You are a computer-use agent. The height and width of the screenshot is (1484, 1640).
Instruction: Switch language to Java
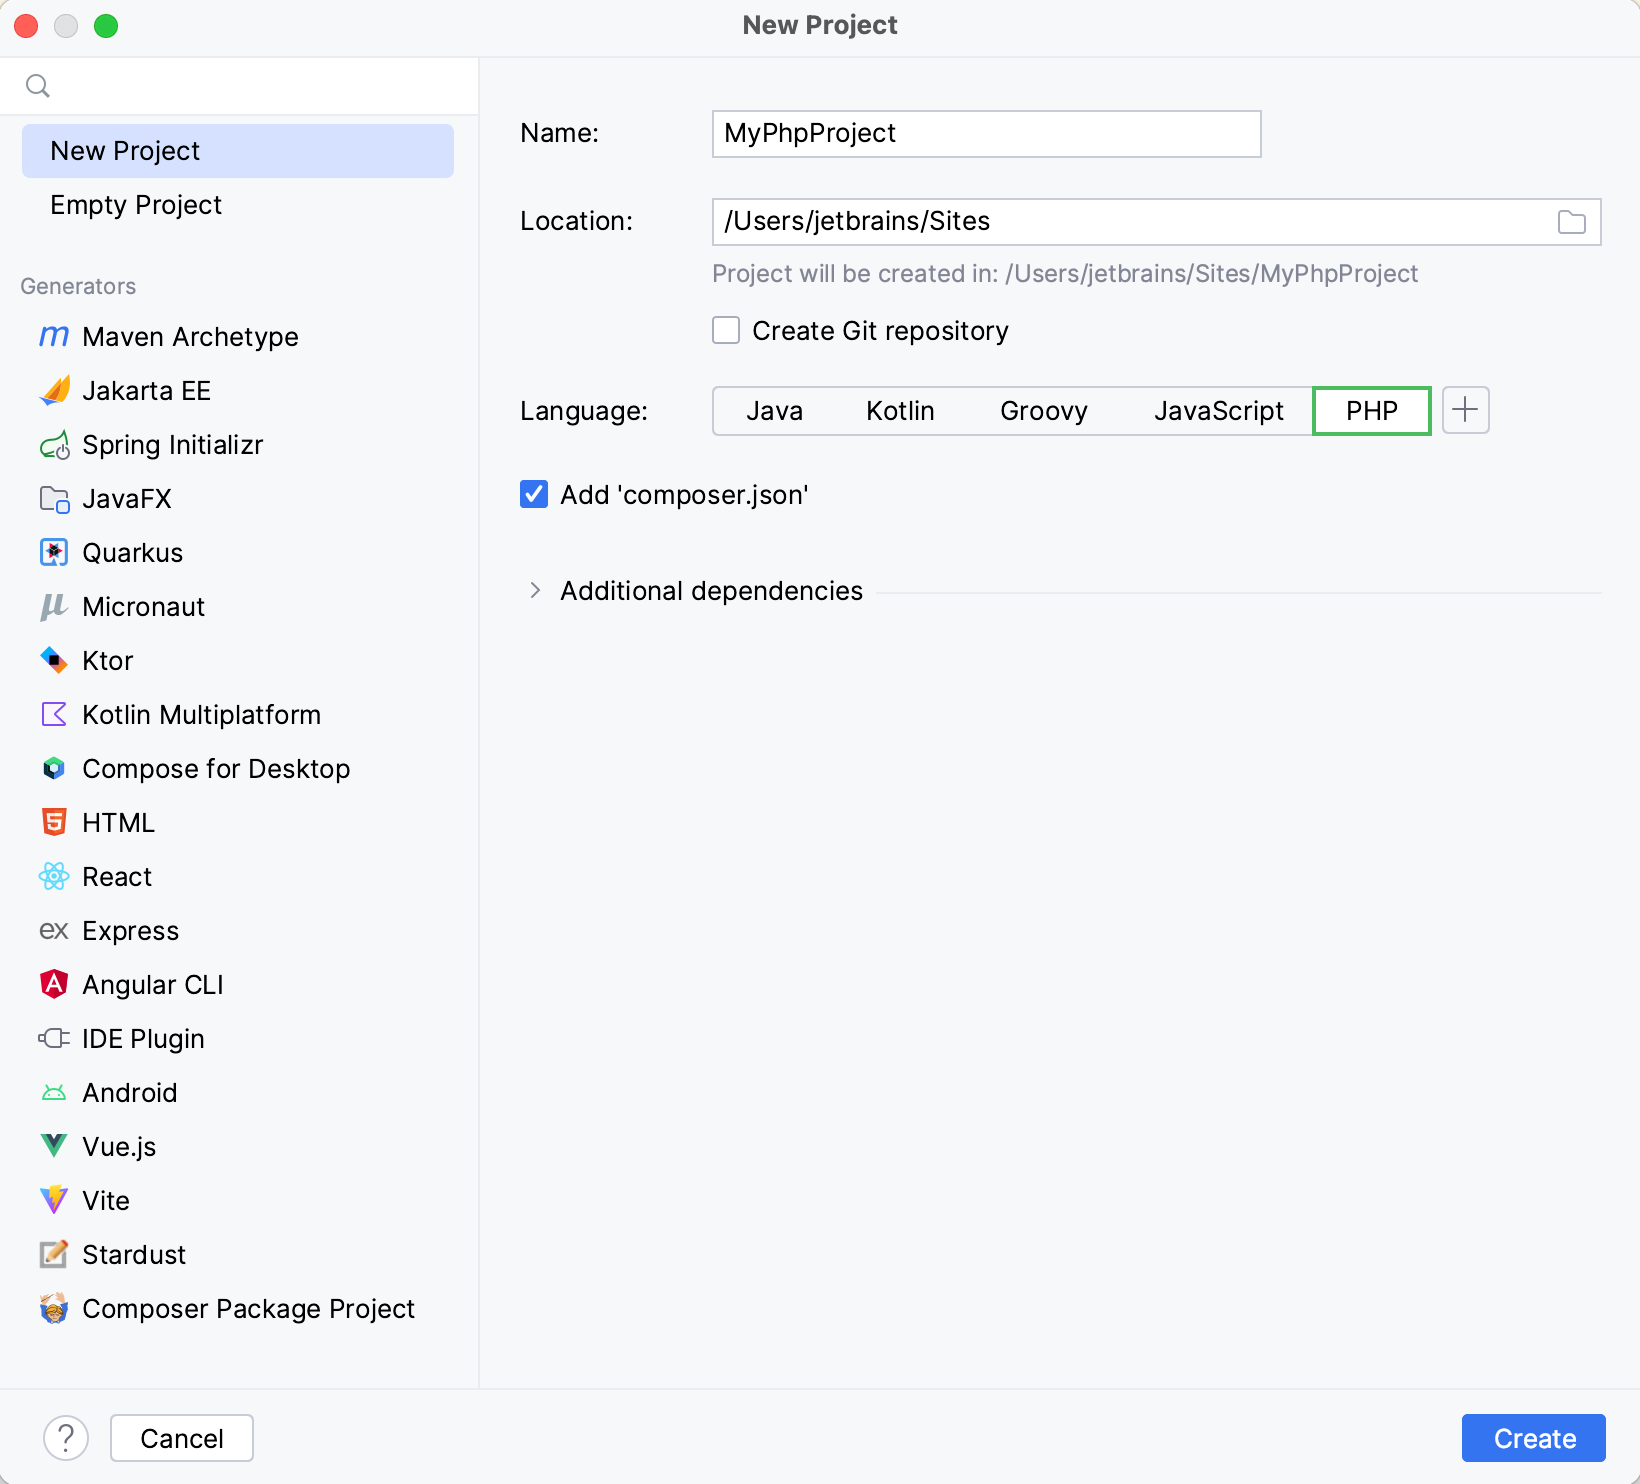click(x=775, y=411)
